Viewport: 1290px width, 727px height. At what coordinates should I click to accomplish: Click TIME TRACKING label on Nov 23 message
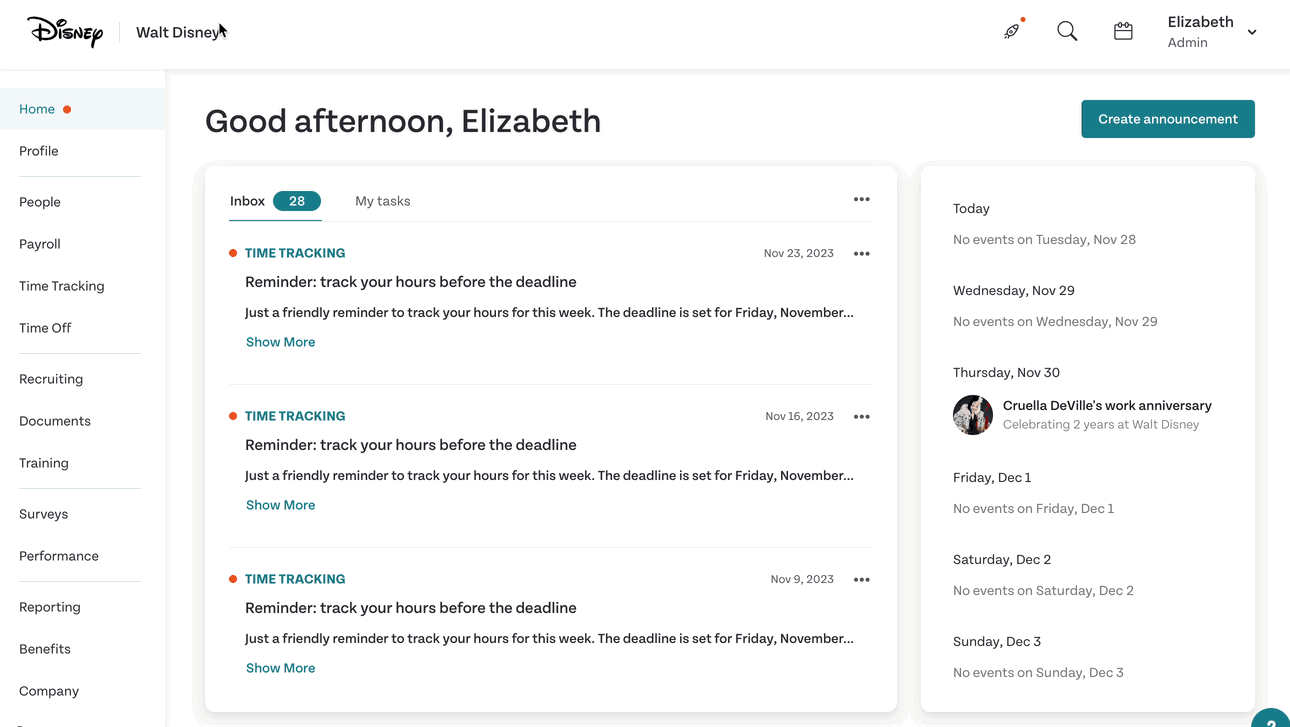point(295,253)
